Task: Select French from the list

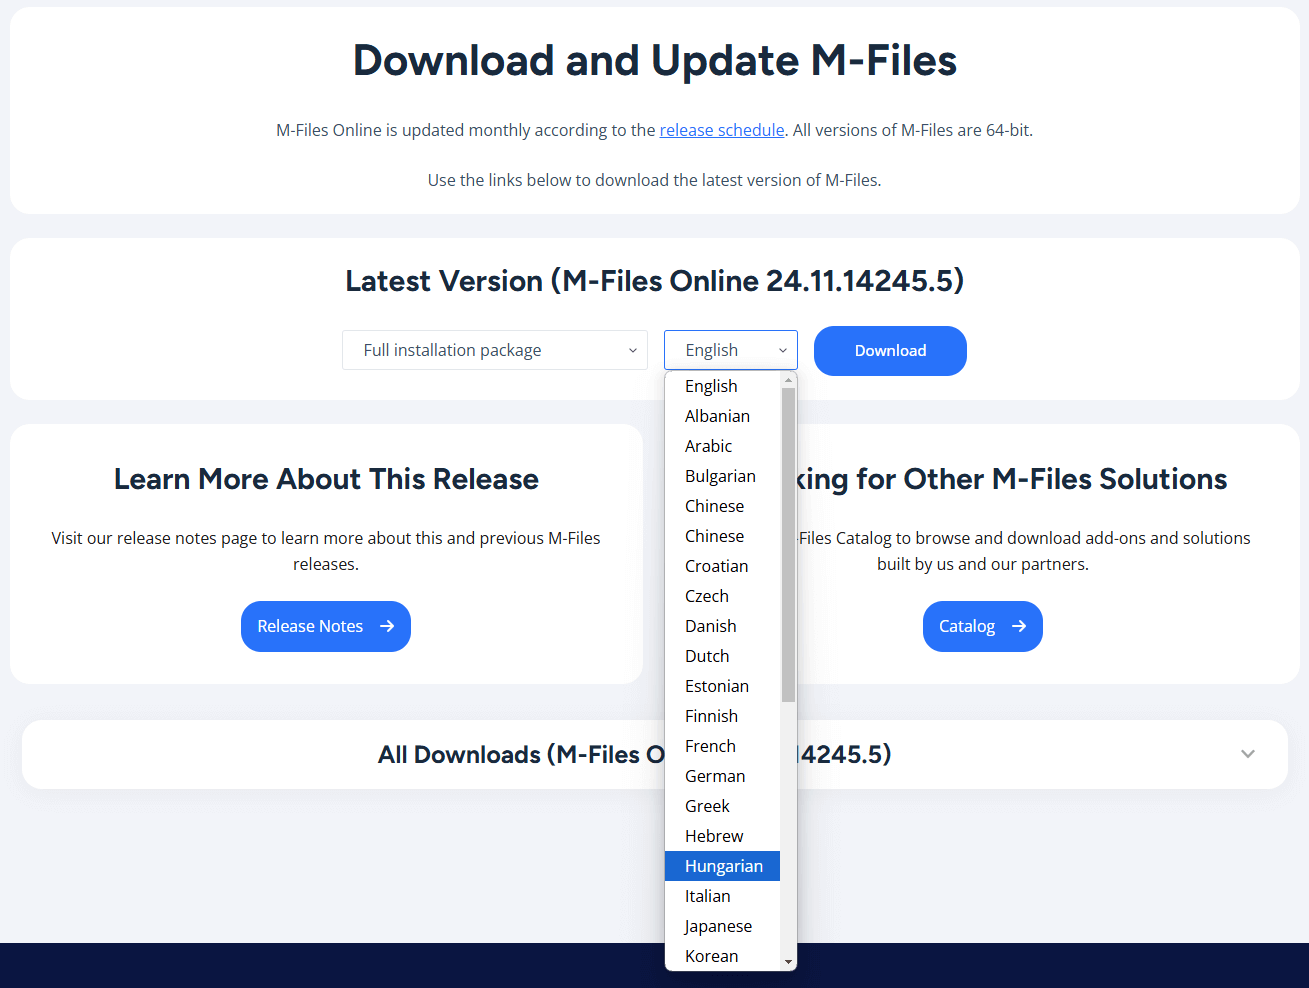Action: coord(722,746)
